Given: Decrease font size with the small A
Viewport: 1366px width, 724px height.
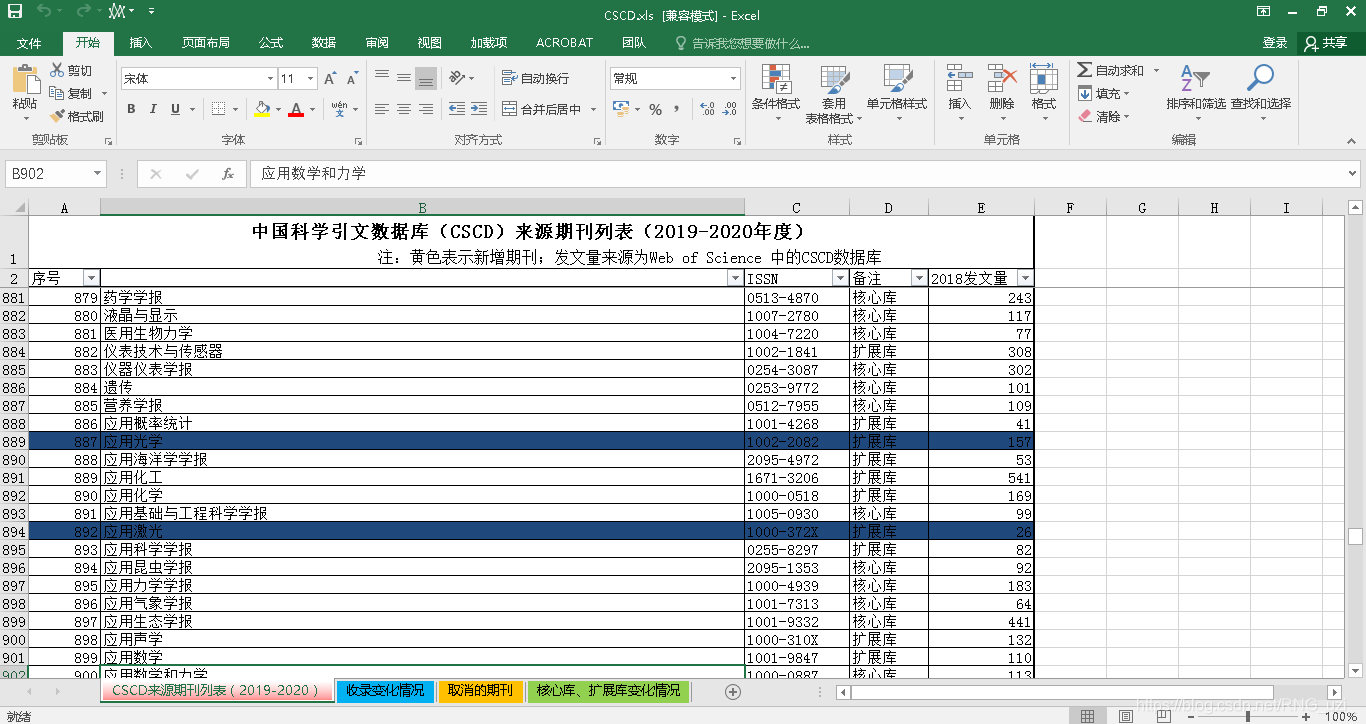Looking at the screenshot, I should coord(353,78).
